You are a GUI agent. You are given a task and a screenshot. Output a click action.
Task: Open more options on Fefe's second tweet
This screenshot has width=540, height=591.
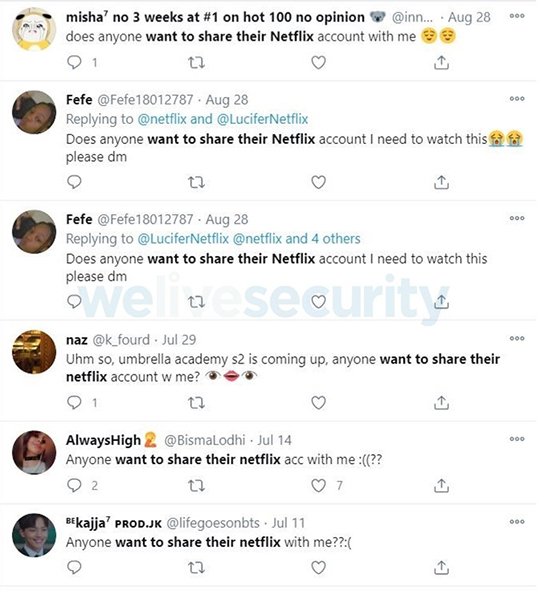[x=517, y=218]
